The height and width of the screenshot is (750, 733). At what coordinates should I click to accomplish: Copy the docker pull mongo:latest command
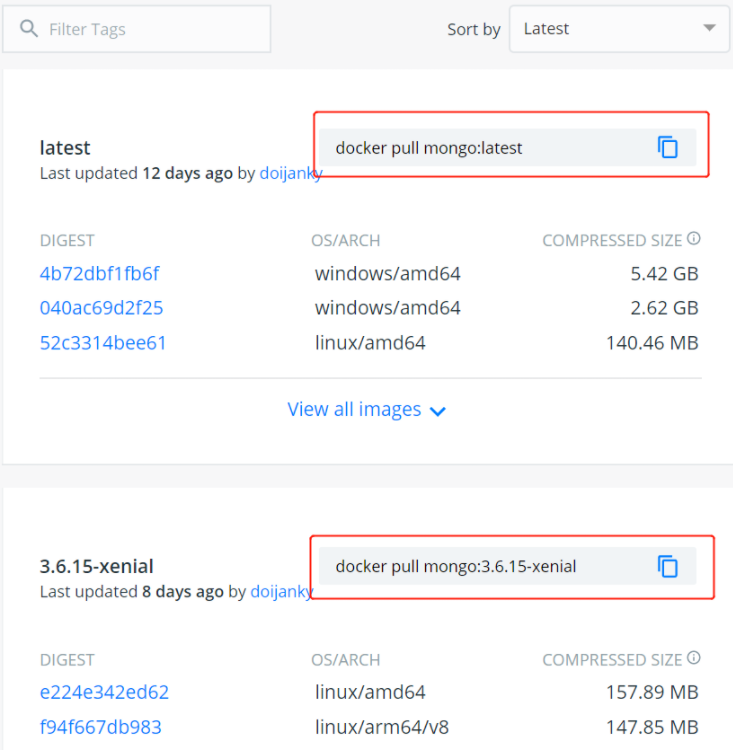[667, 147]
